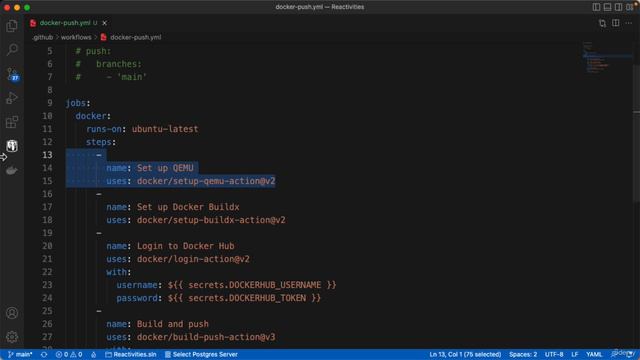Open the Docker whale panel icon
640x360 pixels.
click(x=12, y=170)
